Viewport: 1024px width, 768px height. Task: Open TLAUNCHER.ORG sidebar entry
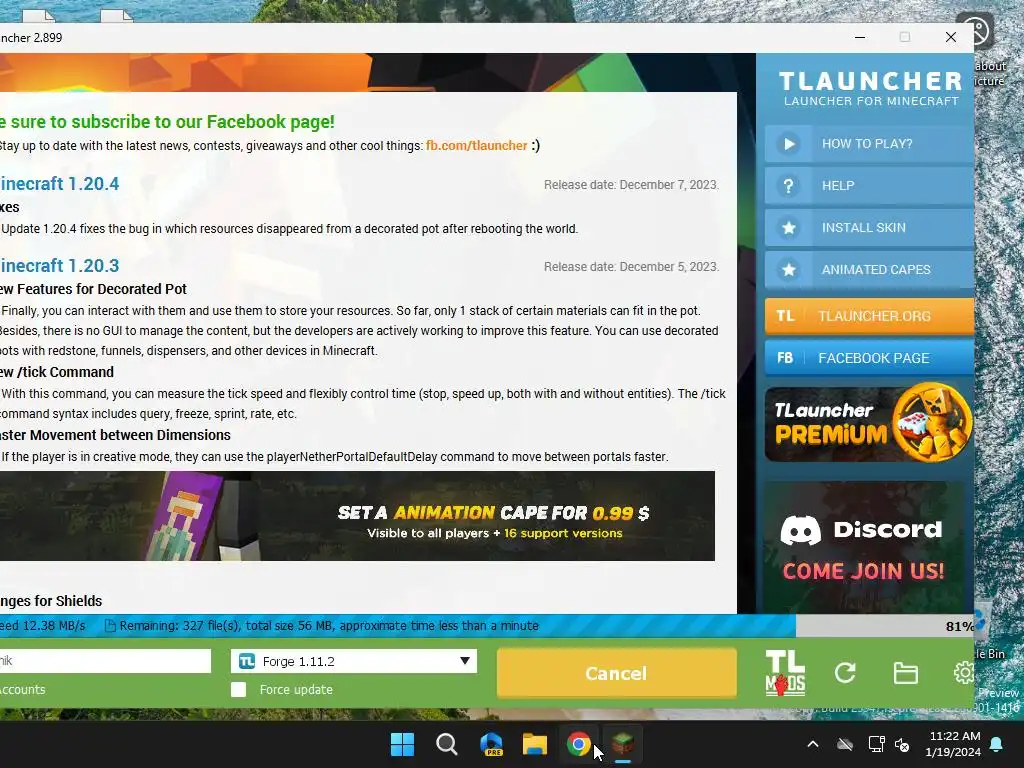[869, 316]
